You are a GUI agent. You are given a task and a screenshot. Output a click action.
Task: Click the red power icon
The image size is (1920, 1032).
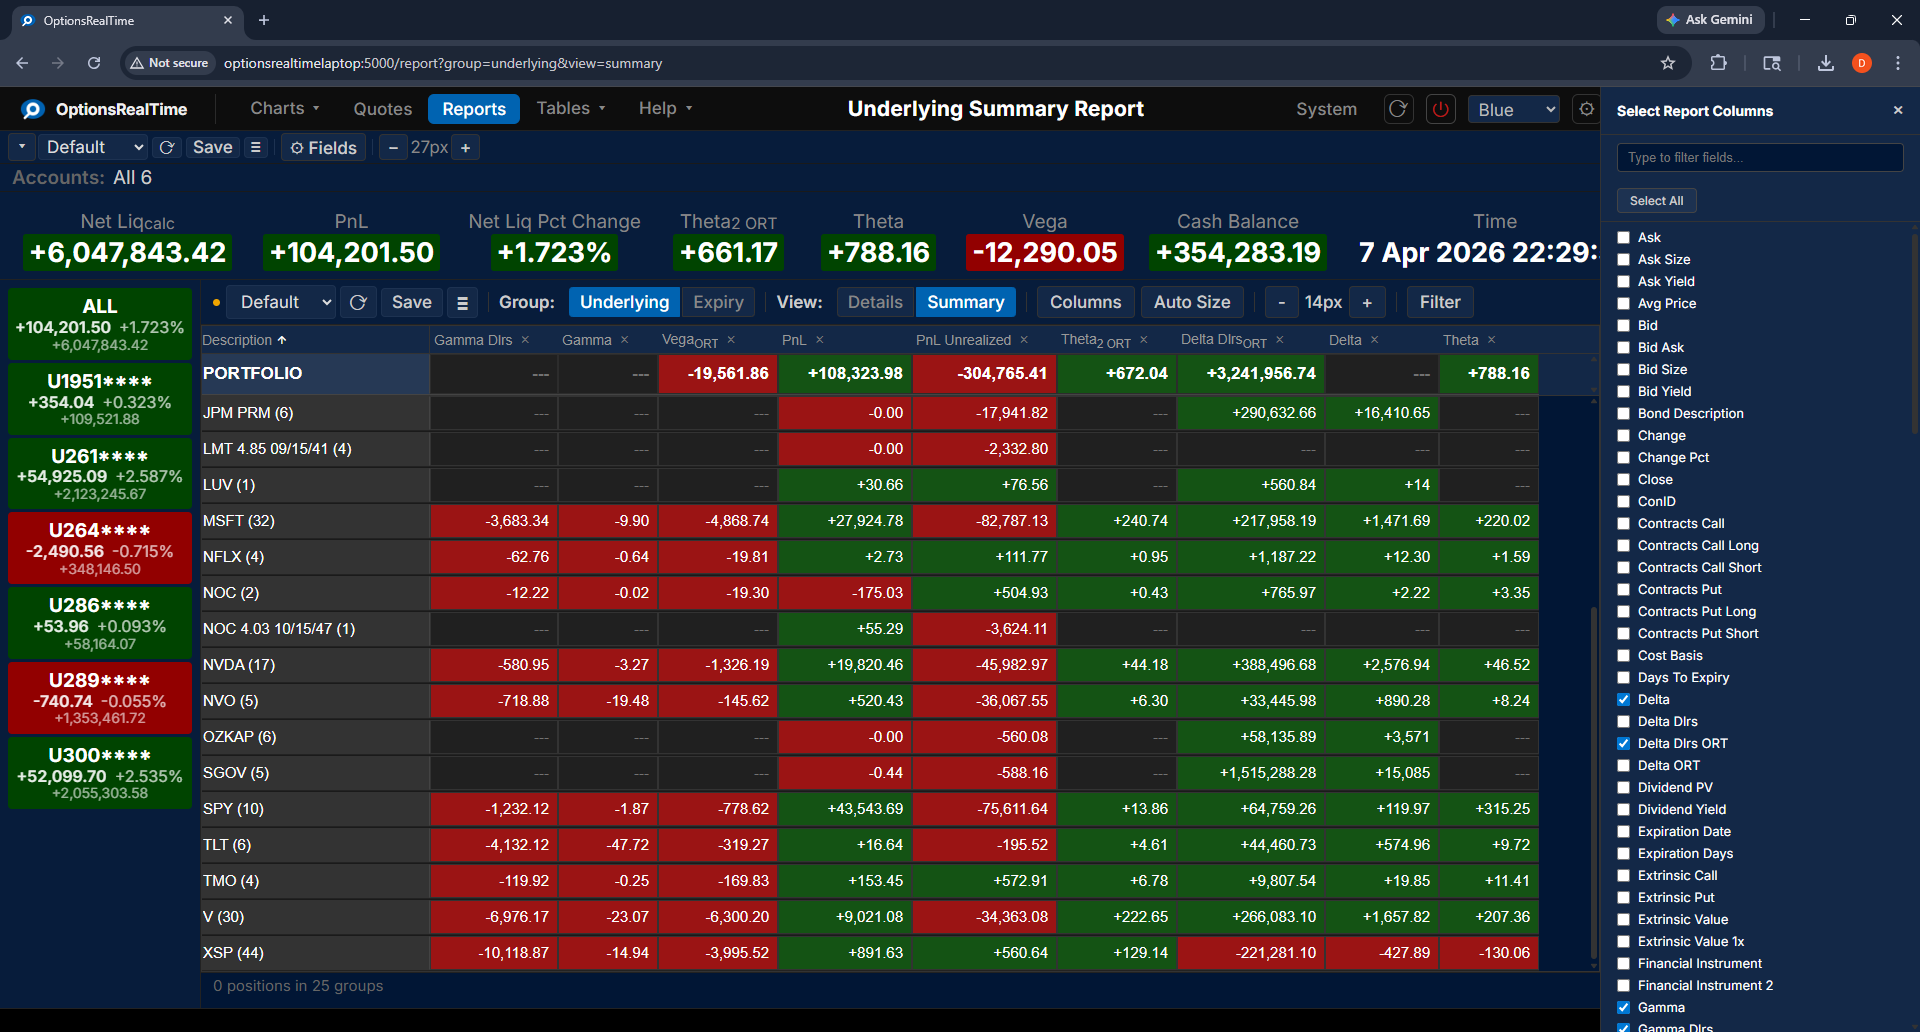[x=1441, y=109]
